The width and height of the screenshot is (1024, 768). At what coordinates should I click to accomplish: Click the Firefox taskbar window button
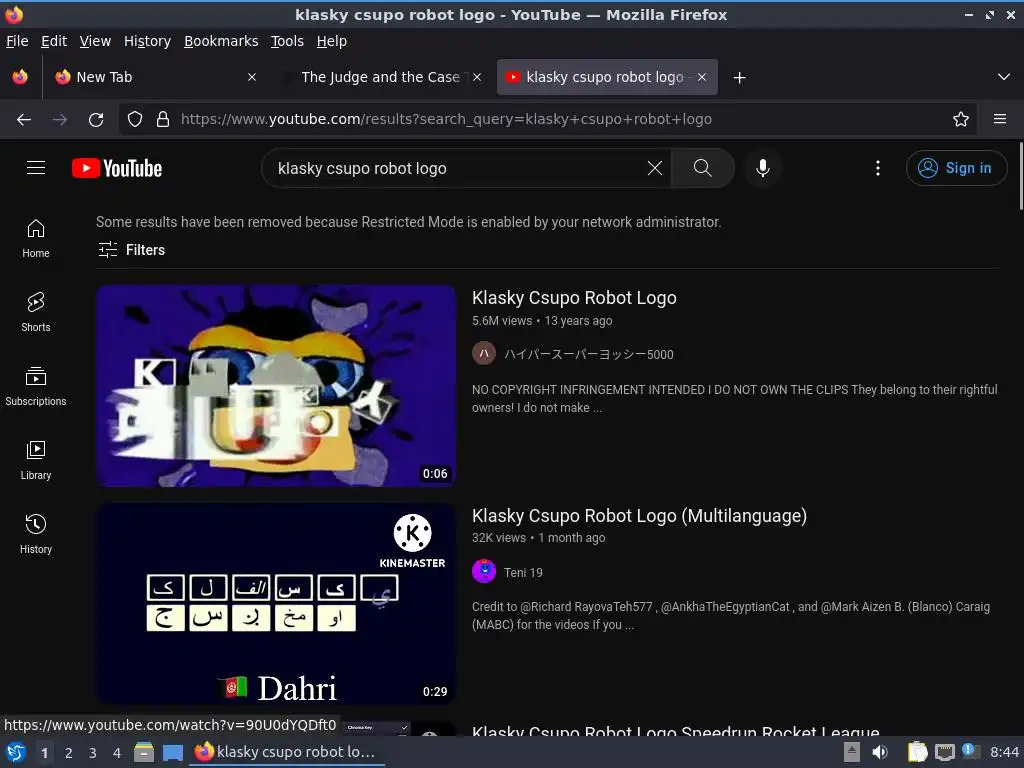click(287, 752)
